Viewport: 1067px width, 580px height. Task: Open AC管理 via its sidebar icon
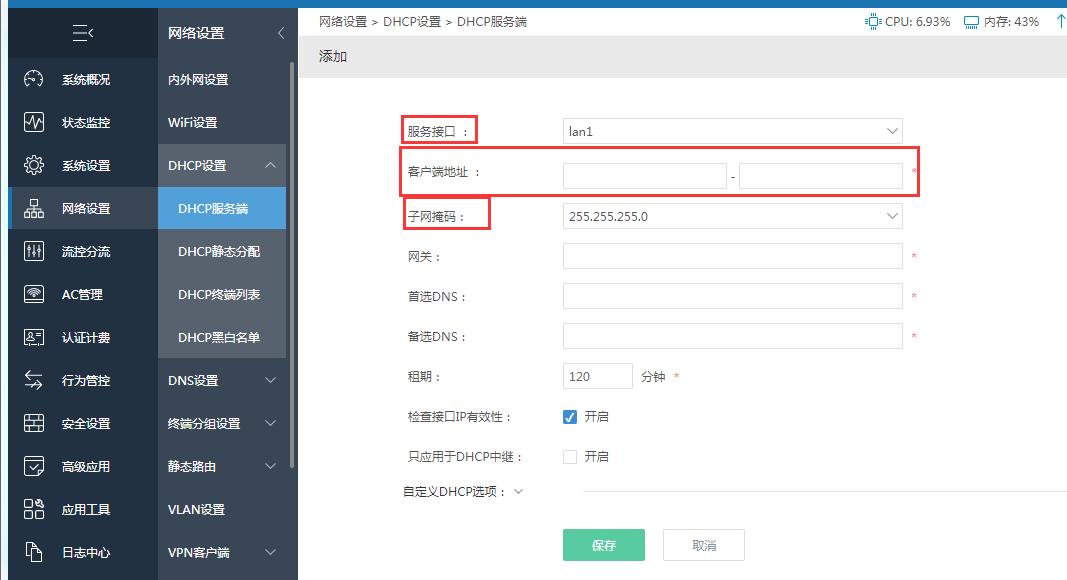click(31, 294)
